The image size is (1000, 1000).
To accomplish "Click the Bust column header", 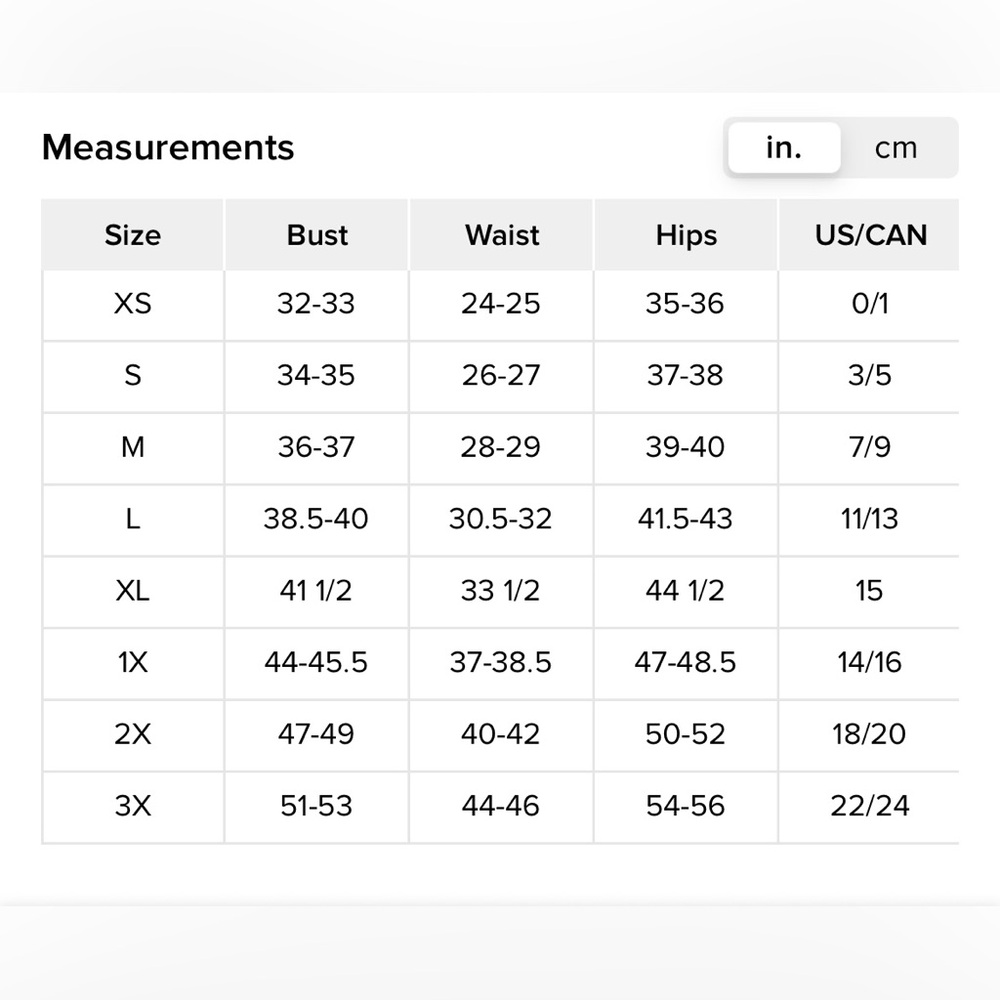I will [317, 235].
